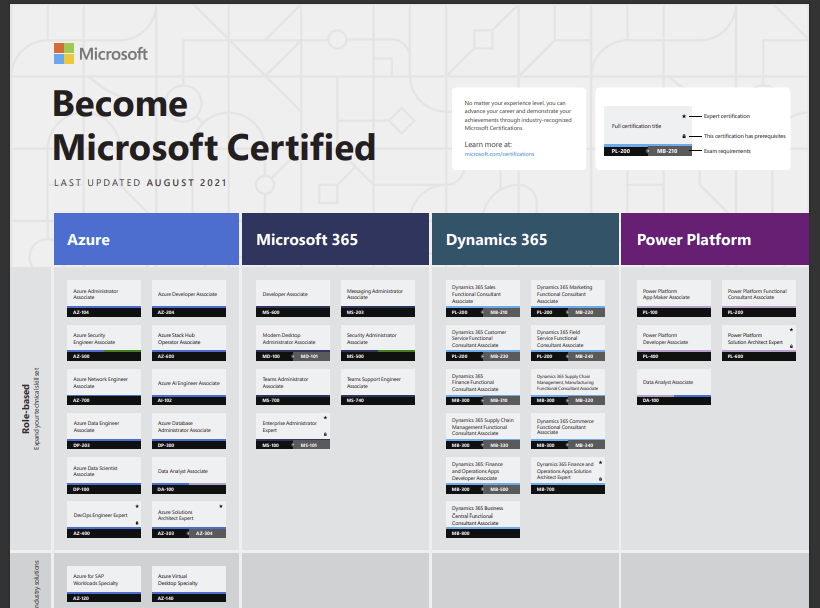
Task: Open Azure Virtual Desktop Specialty card
Action: click(189, 584)
